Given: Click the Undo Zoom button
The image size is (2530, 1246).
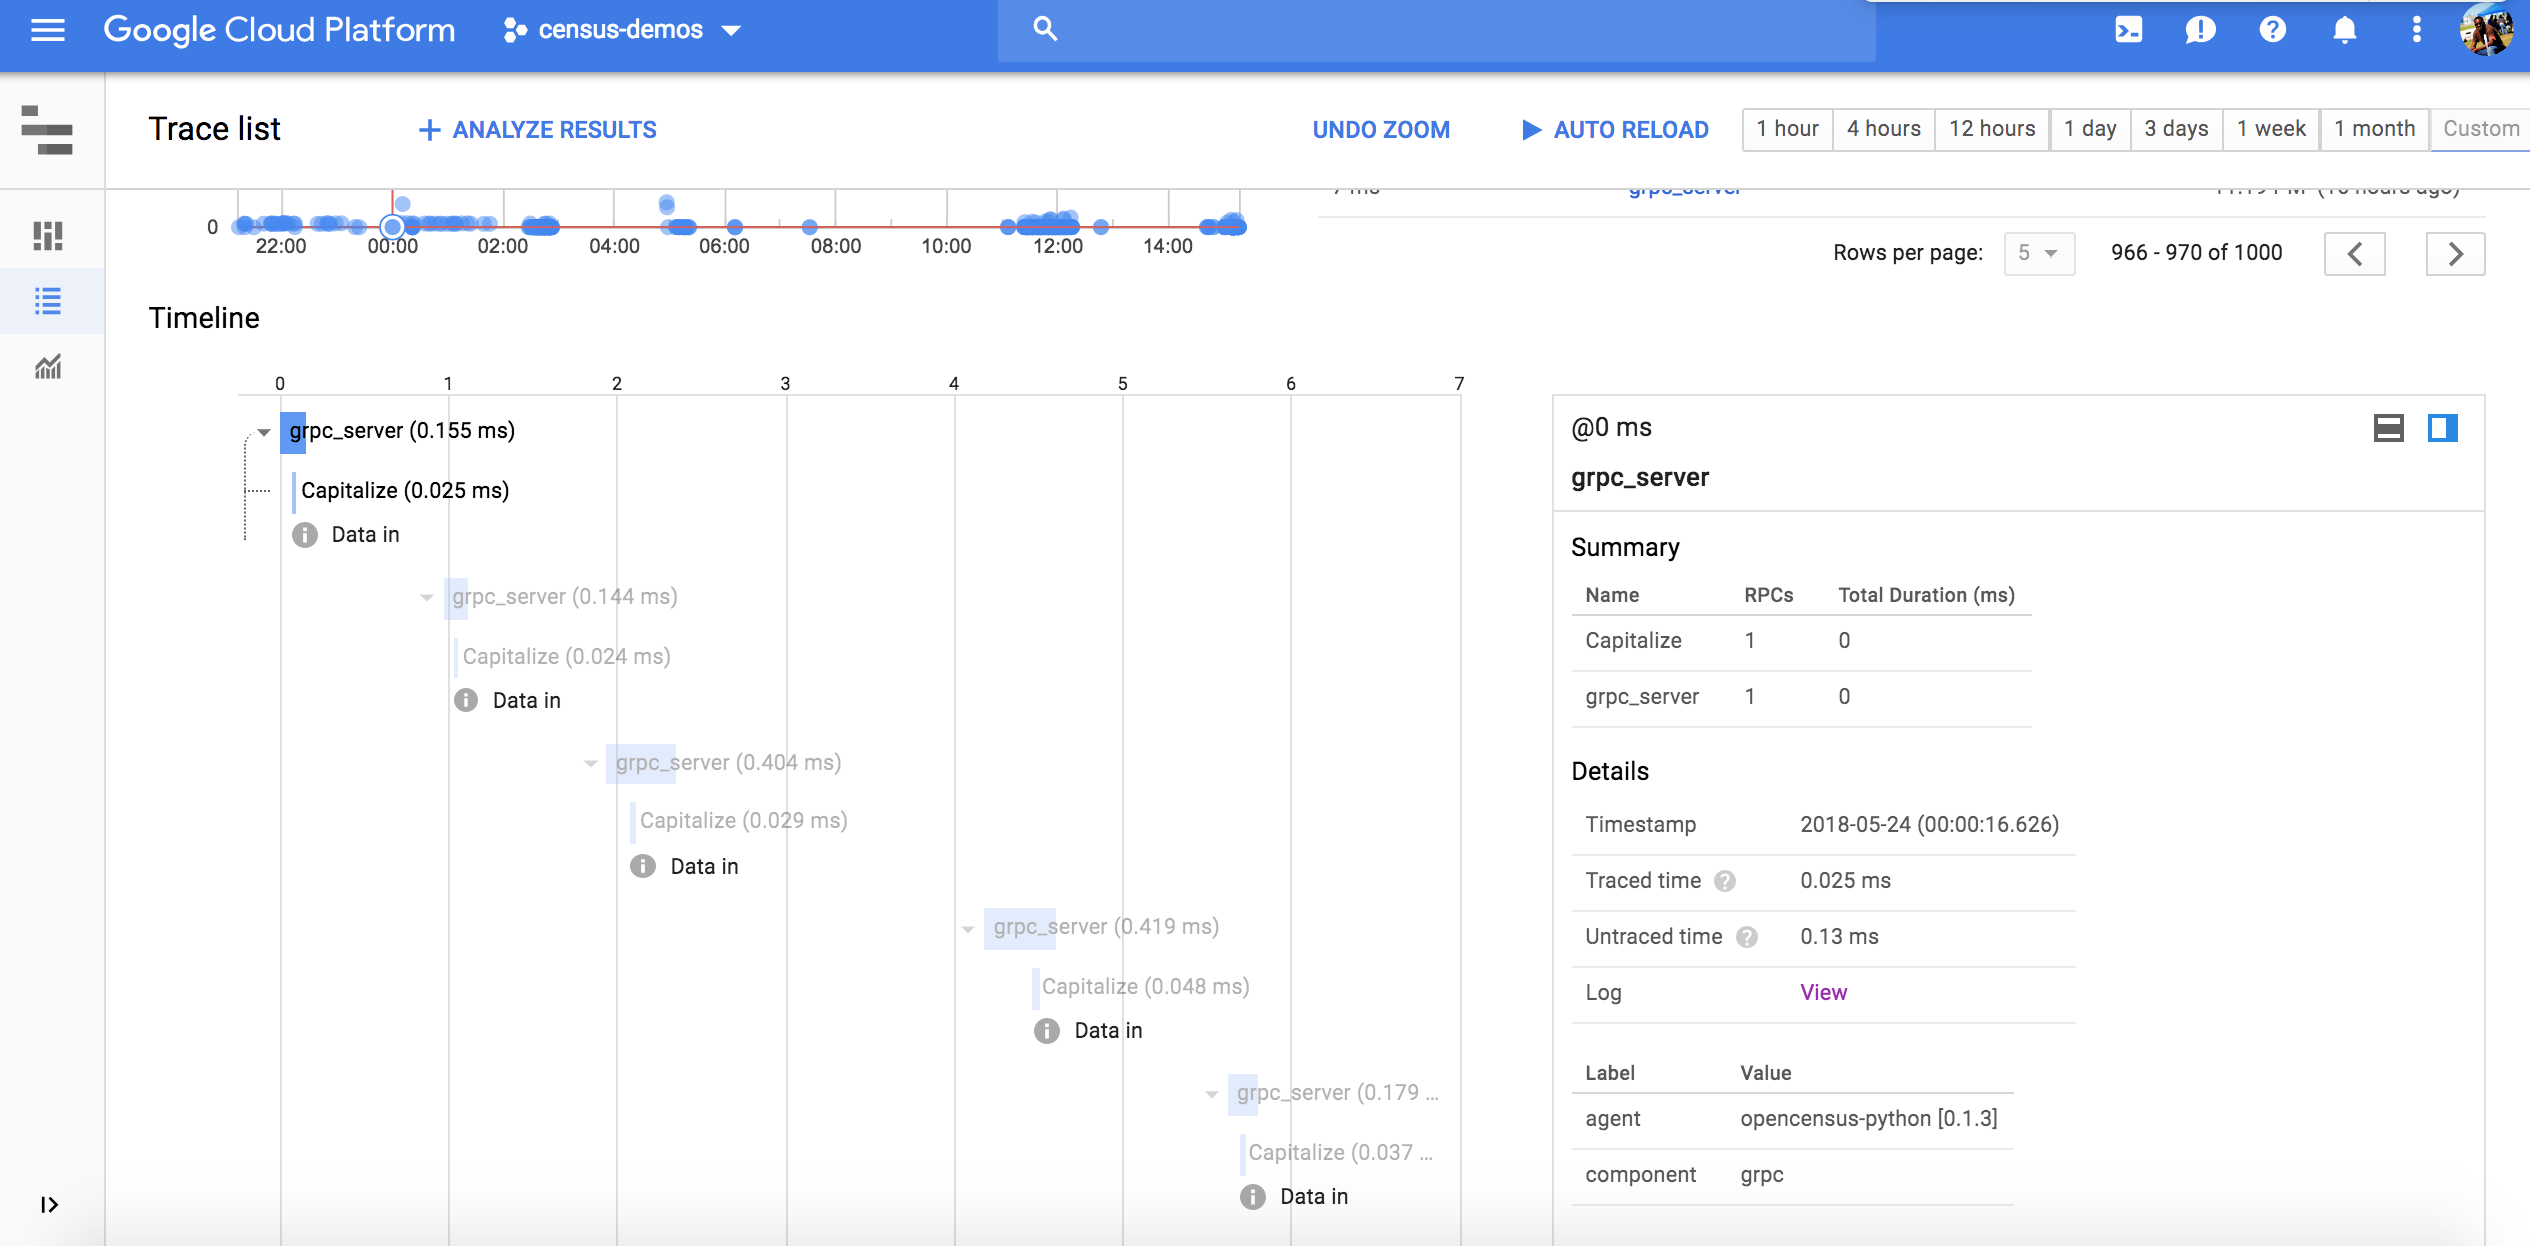Looking at the screenshot, I should pos(1381,128).
